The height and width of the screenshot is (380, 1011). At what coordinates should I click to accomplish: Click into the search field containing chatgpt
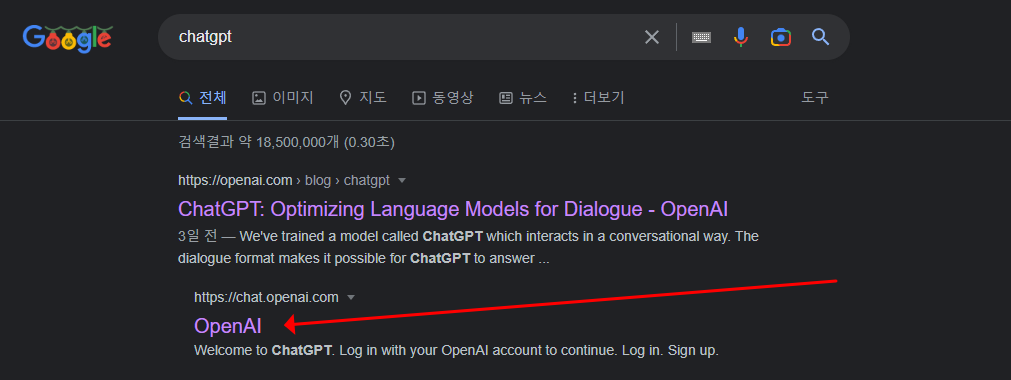406,37
